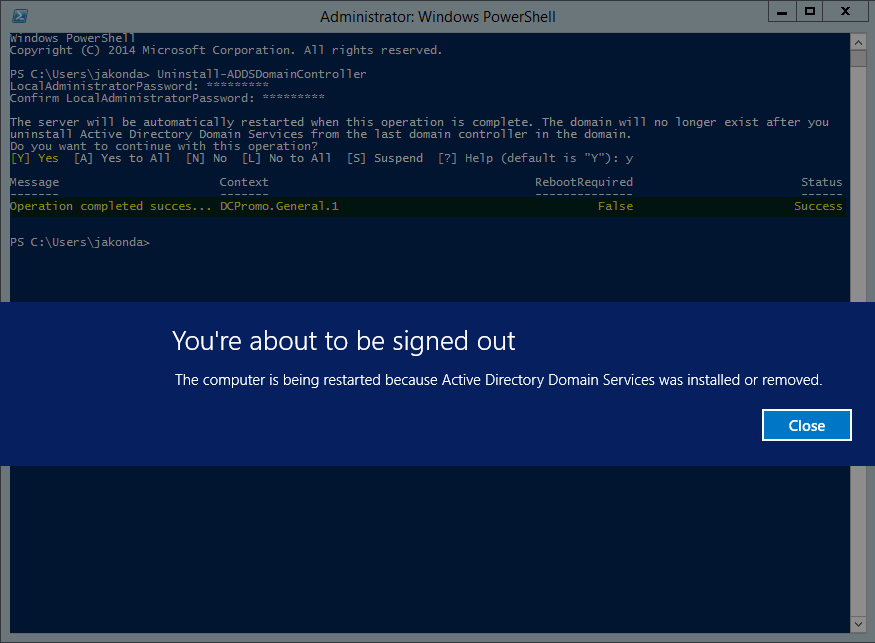The width and height of the screenshot is (875, 643).
Task: Click the scrollbar down arrow
Action: [858, 624]
